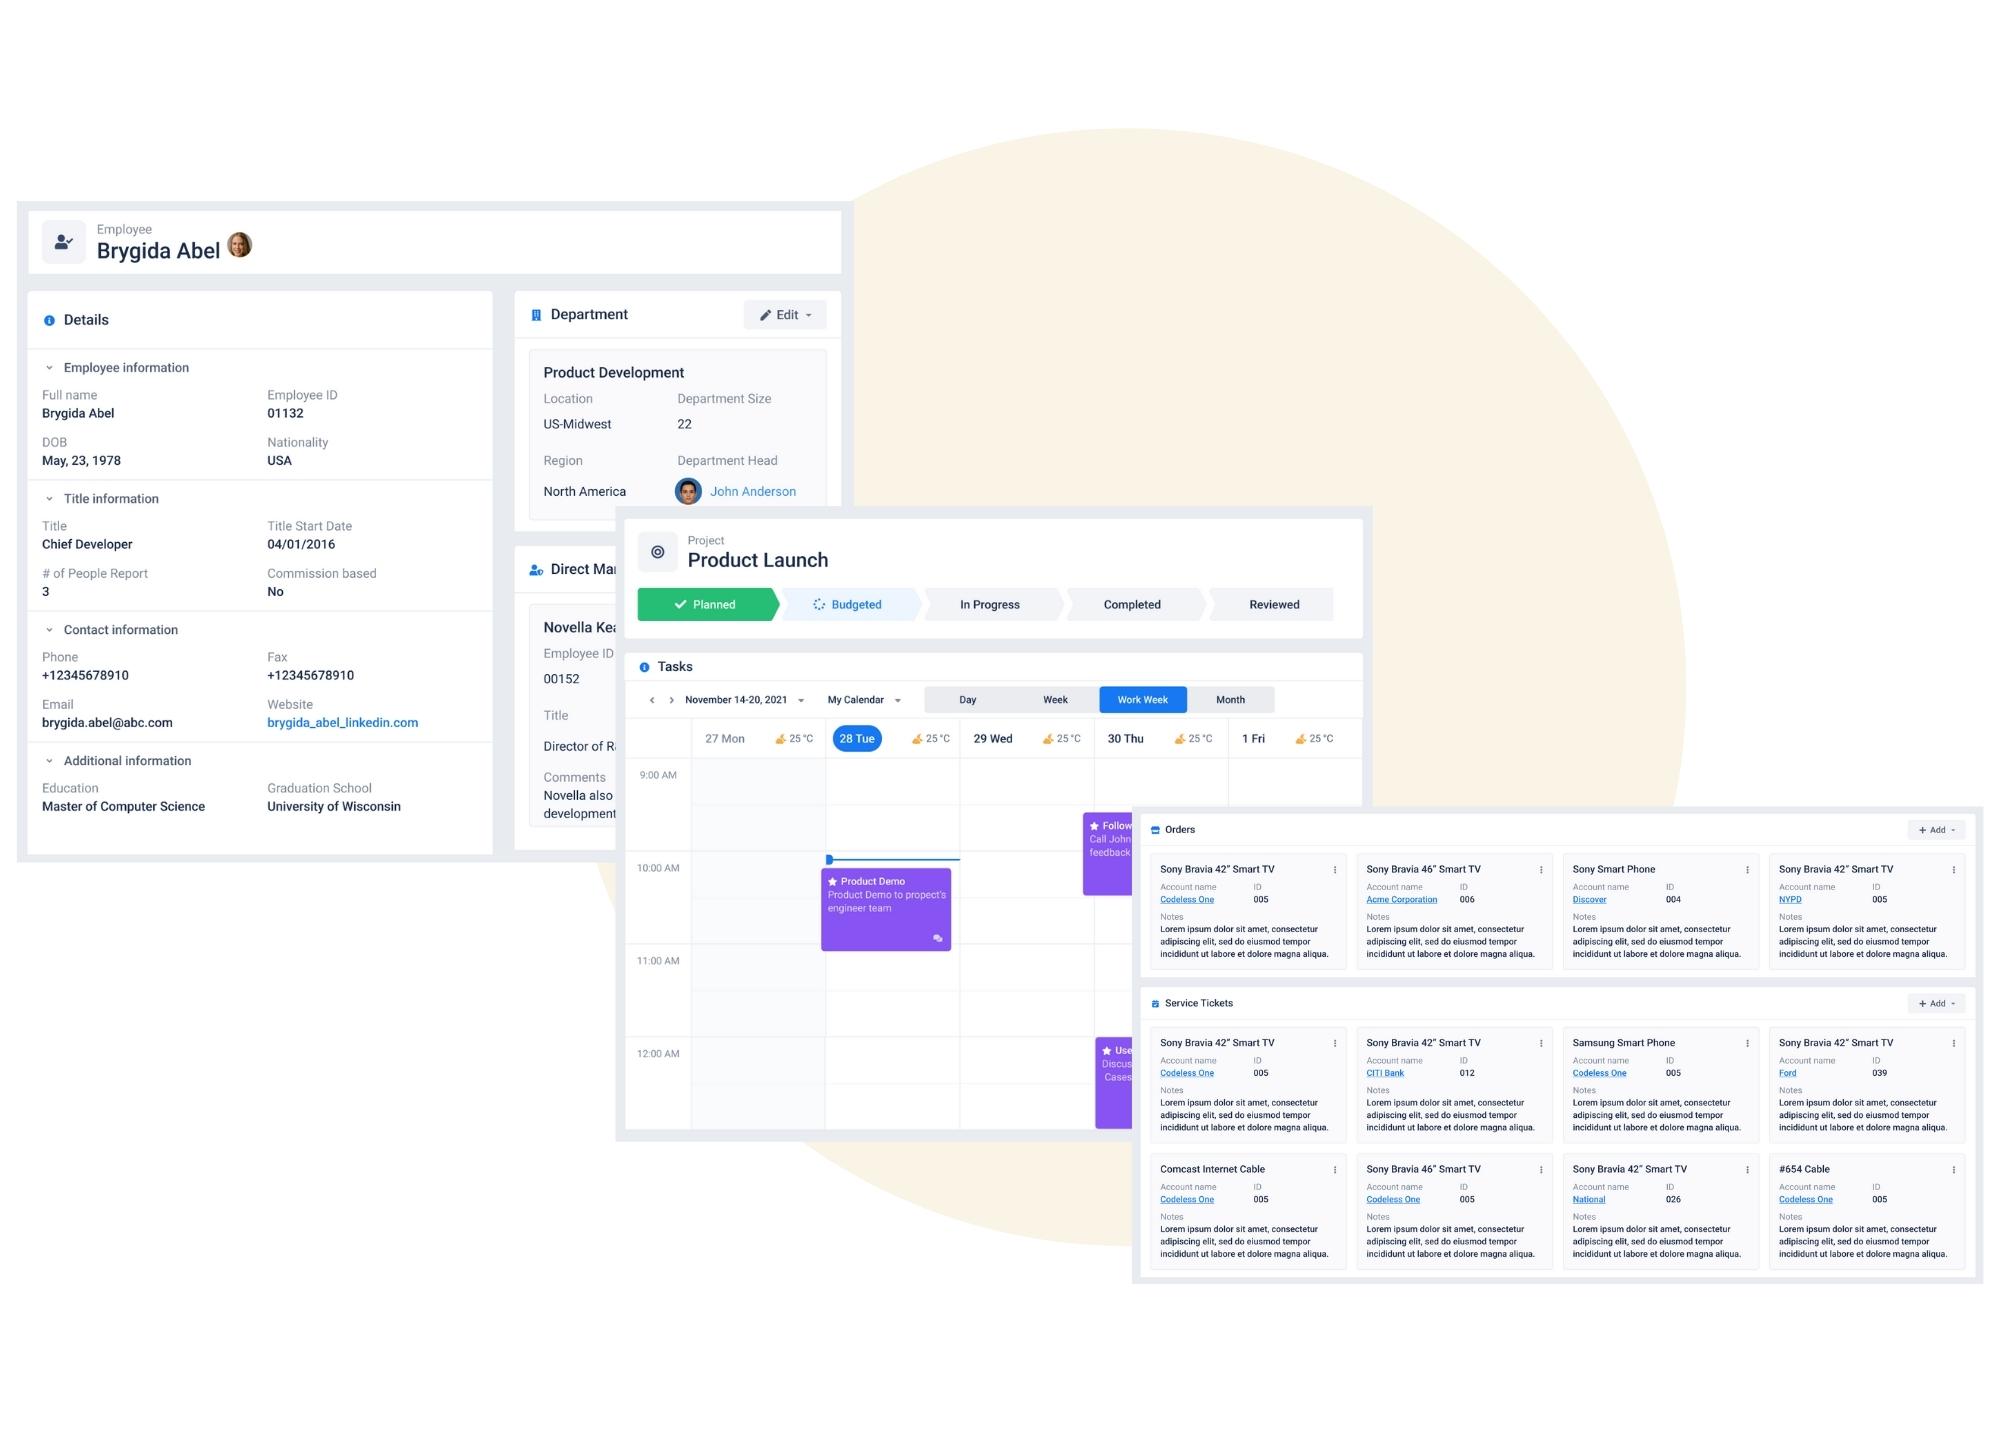This screenshot has width=2000, height=1440.
Task: Open the brygida_abel_linkedin.com website link
Action: click(342, 722)
